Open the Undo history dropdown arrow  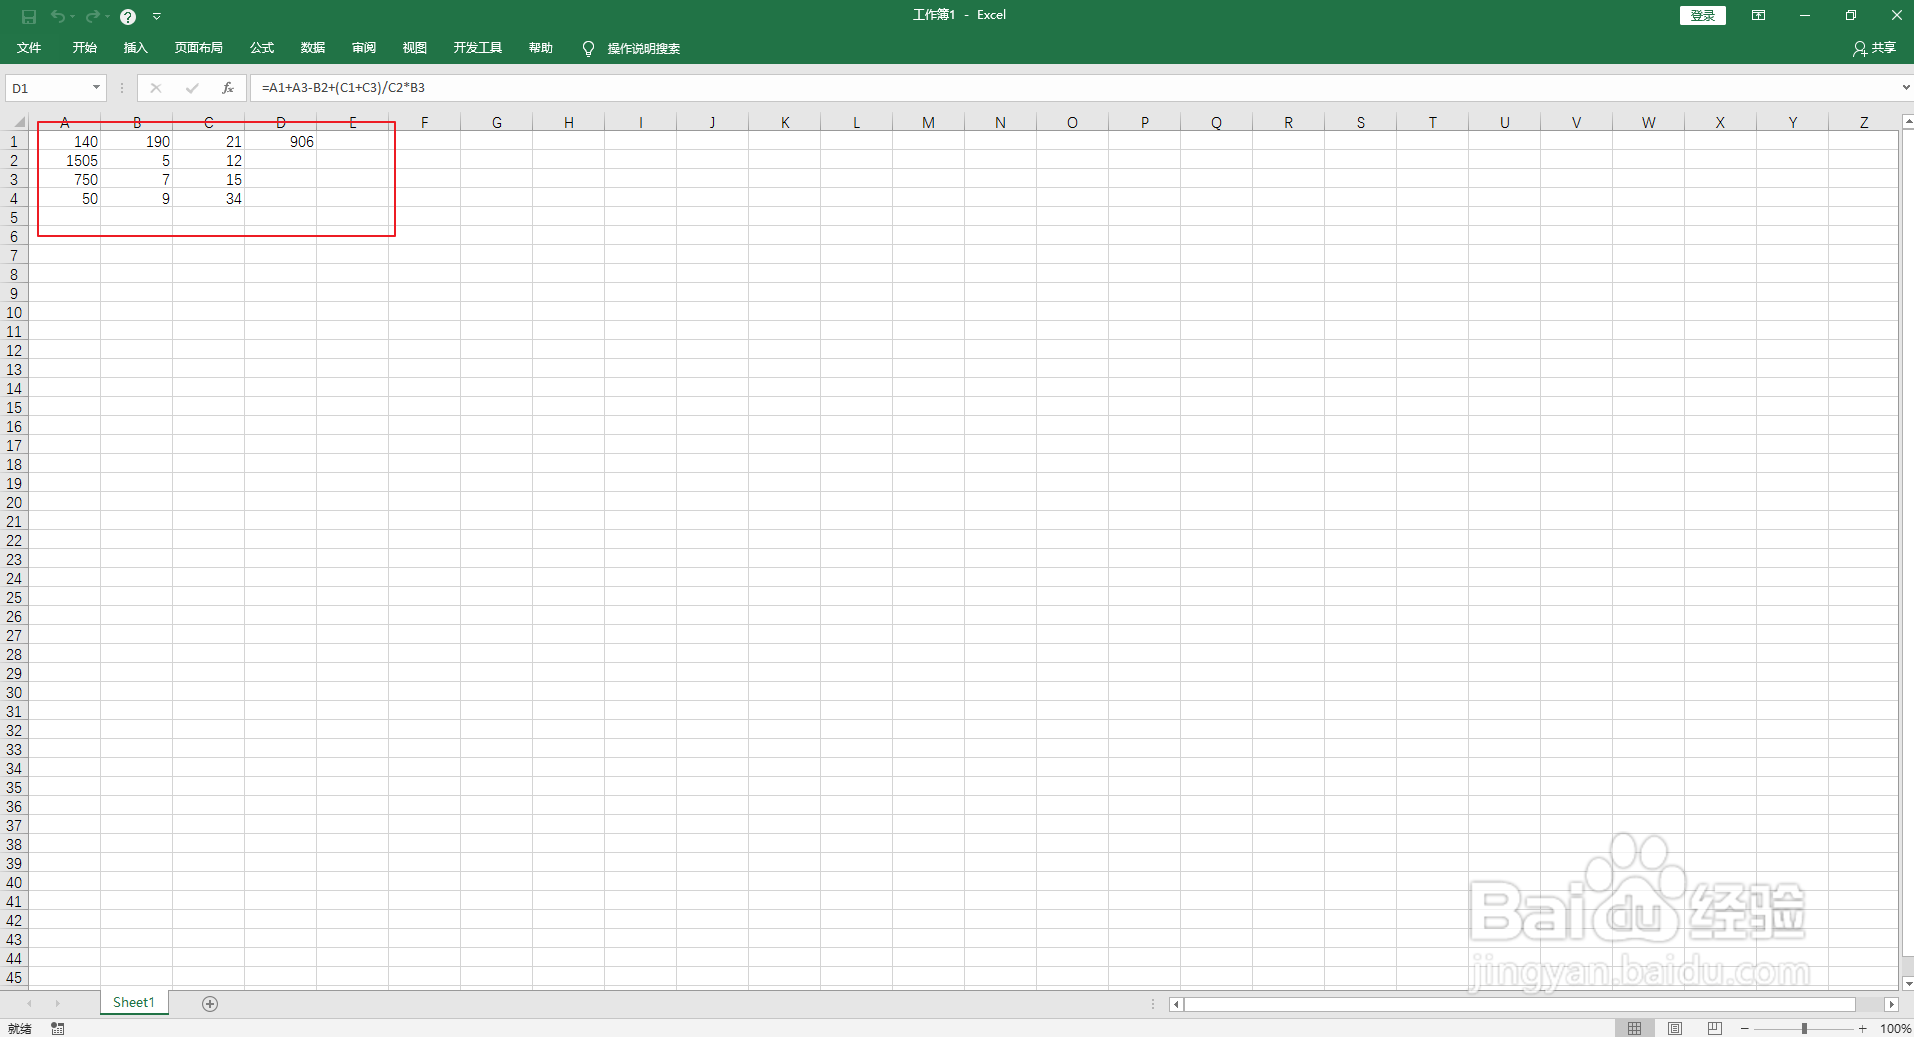73,16
